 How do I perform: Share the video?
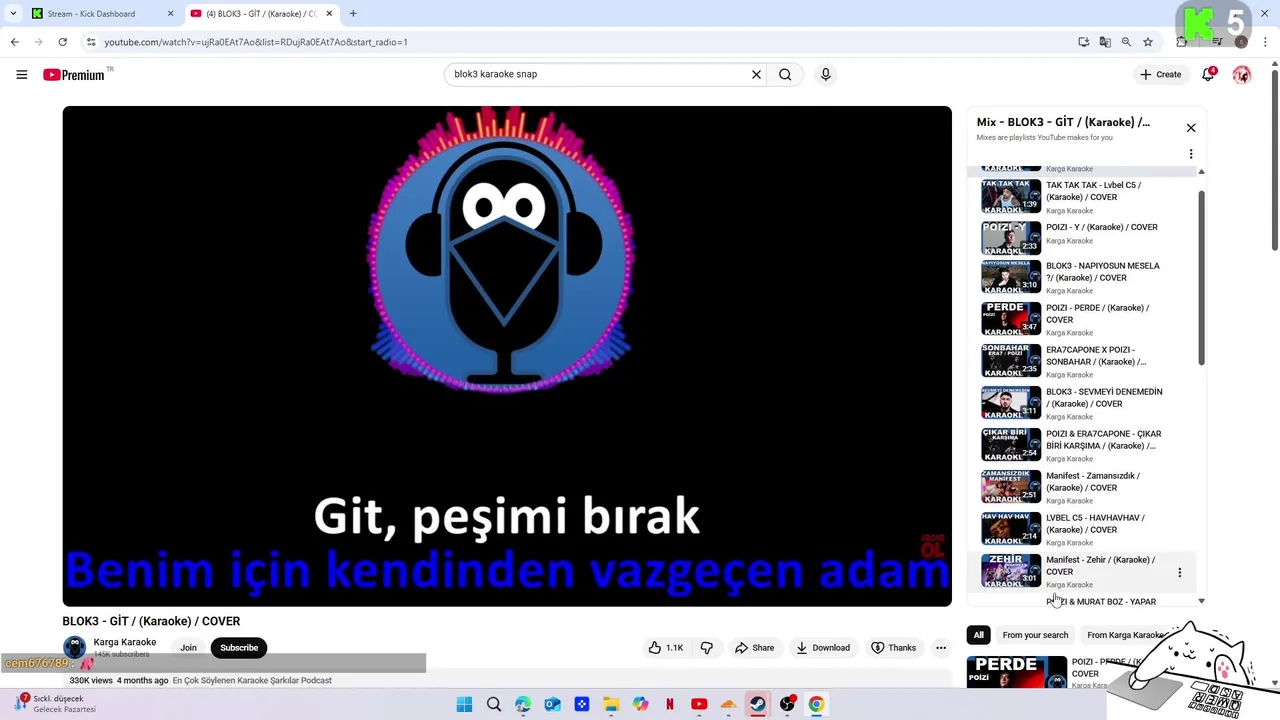tap(755, 648)
